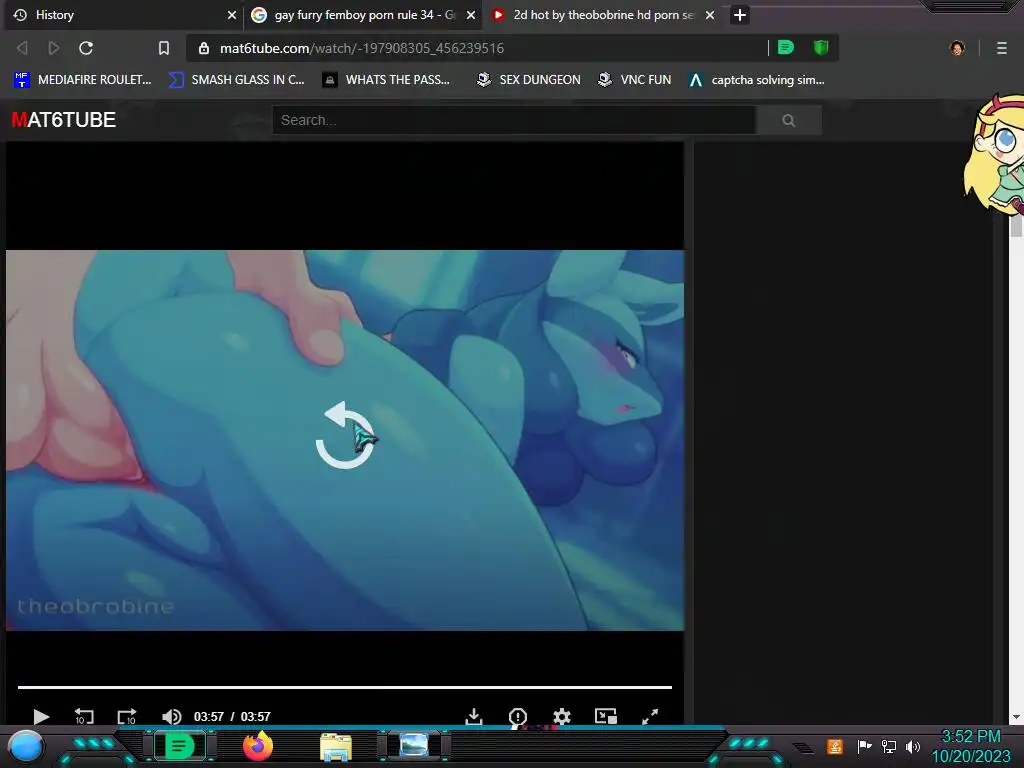This screenshot has height=768, width=1024.
Task: Open the browser profile avatar
Action: 957,48
